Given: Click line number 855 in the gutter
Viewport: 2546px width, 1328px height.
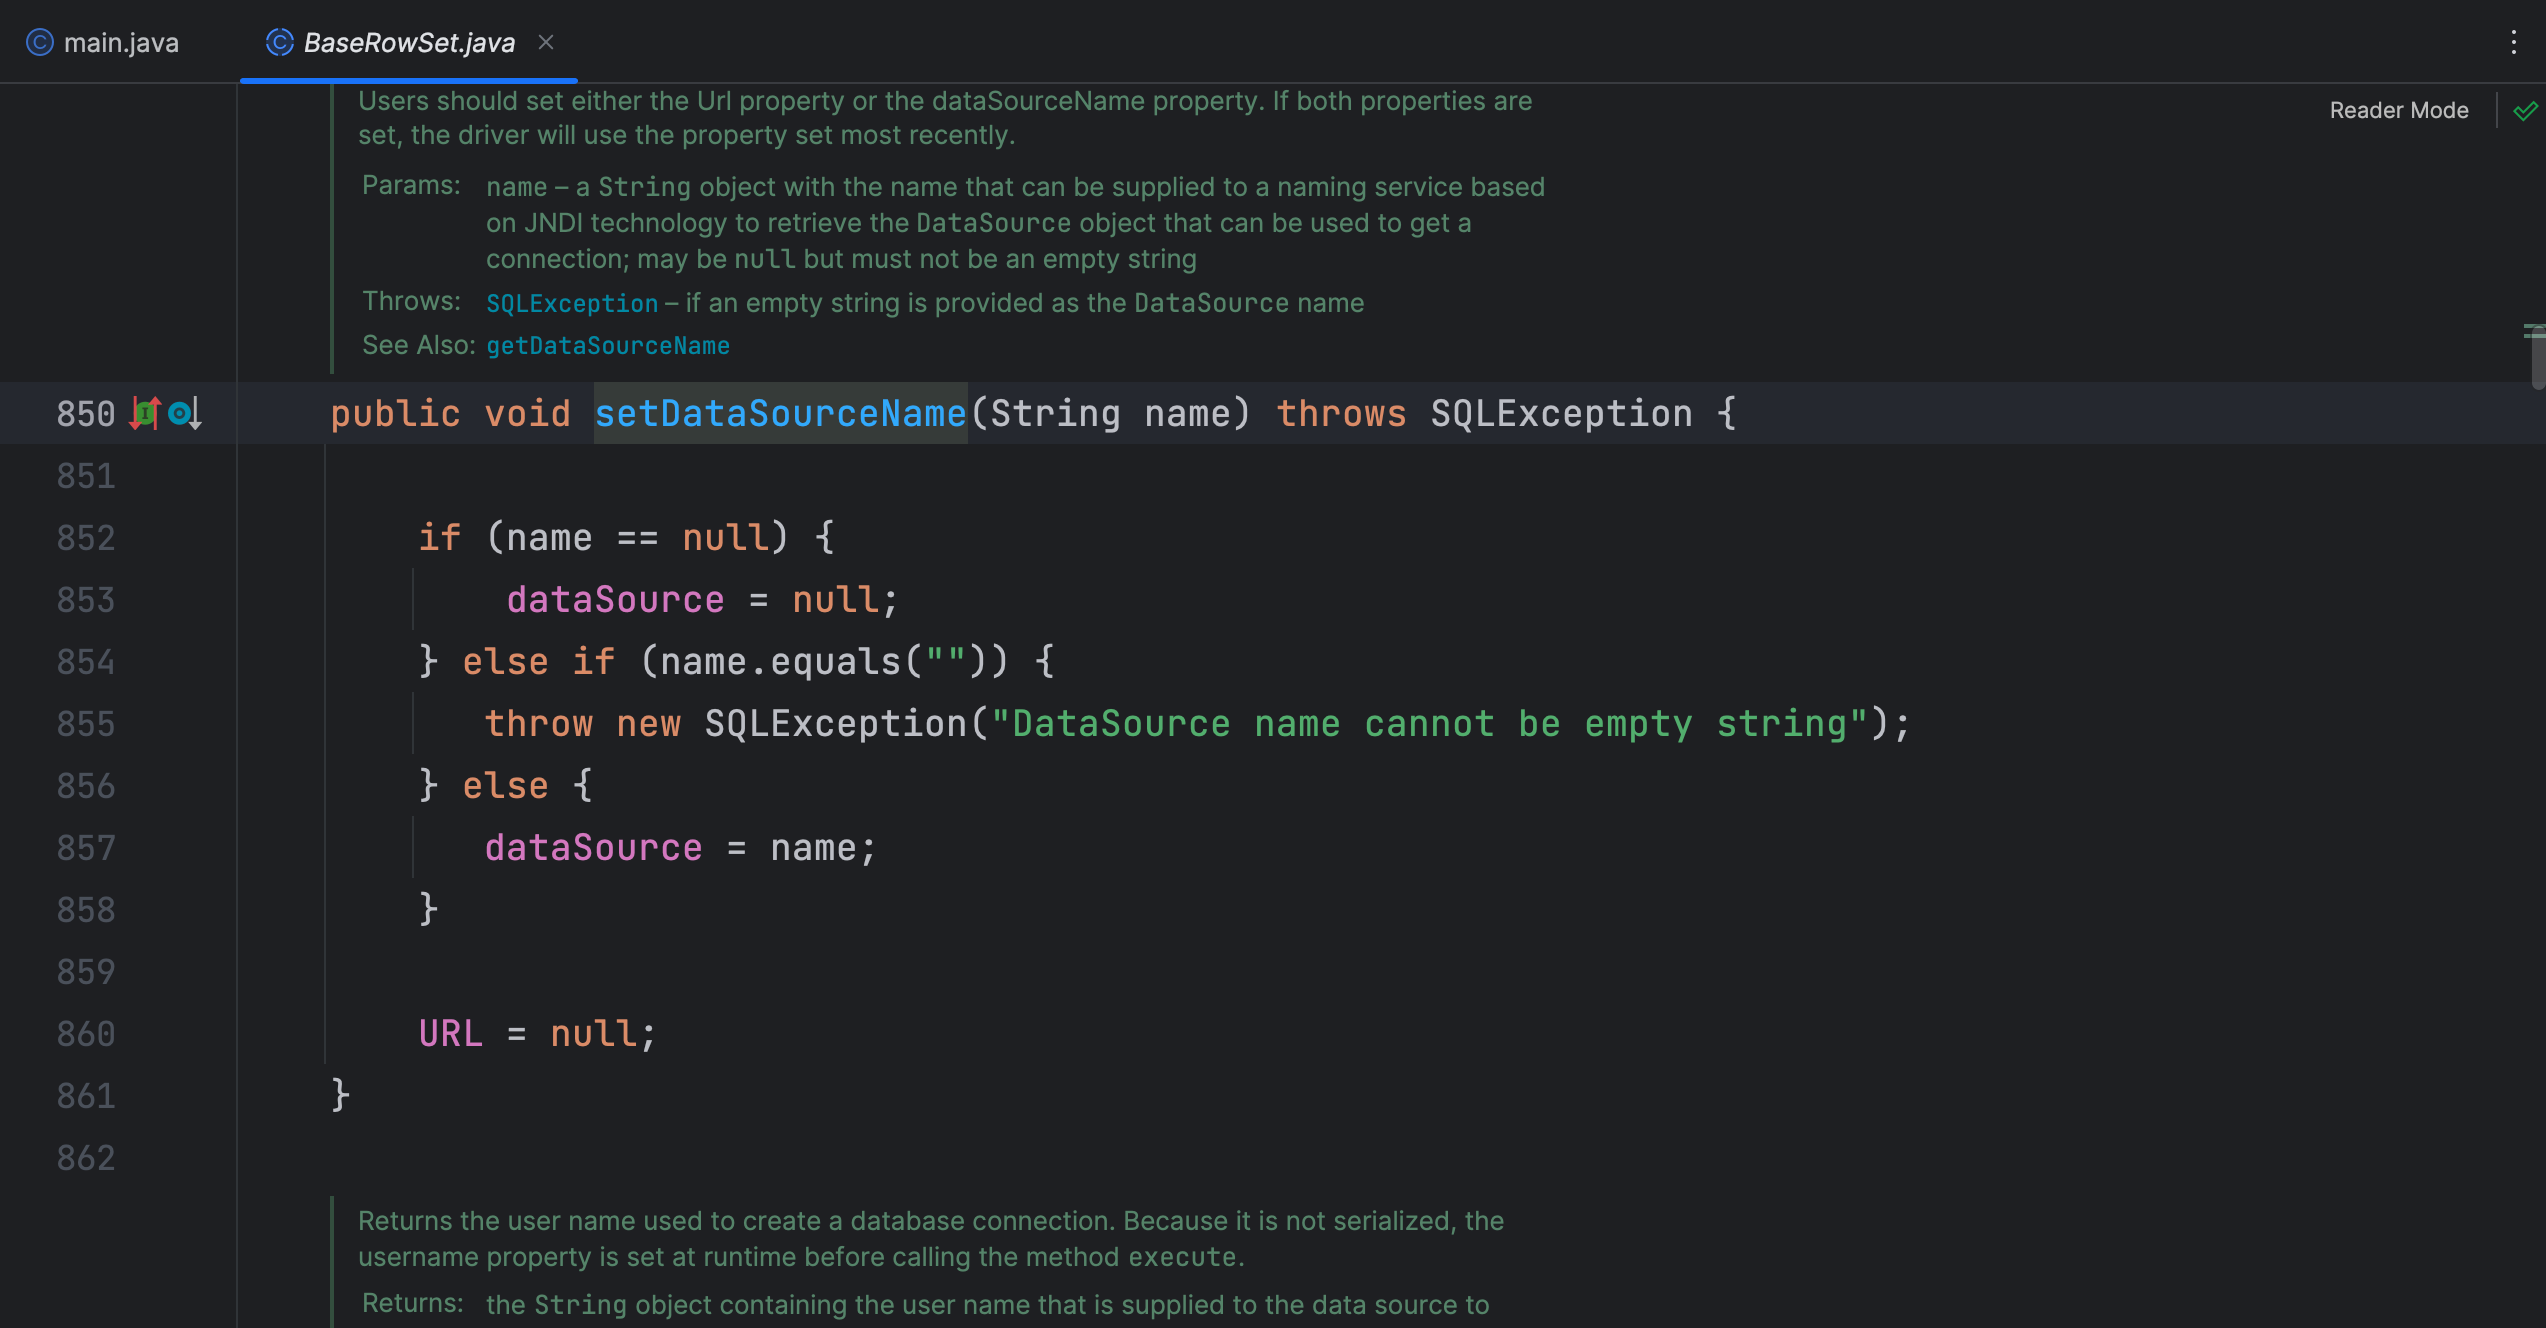Looking at the screenshot, I should 86,723.
